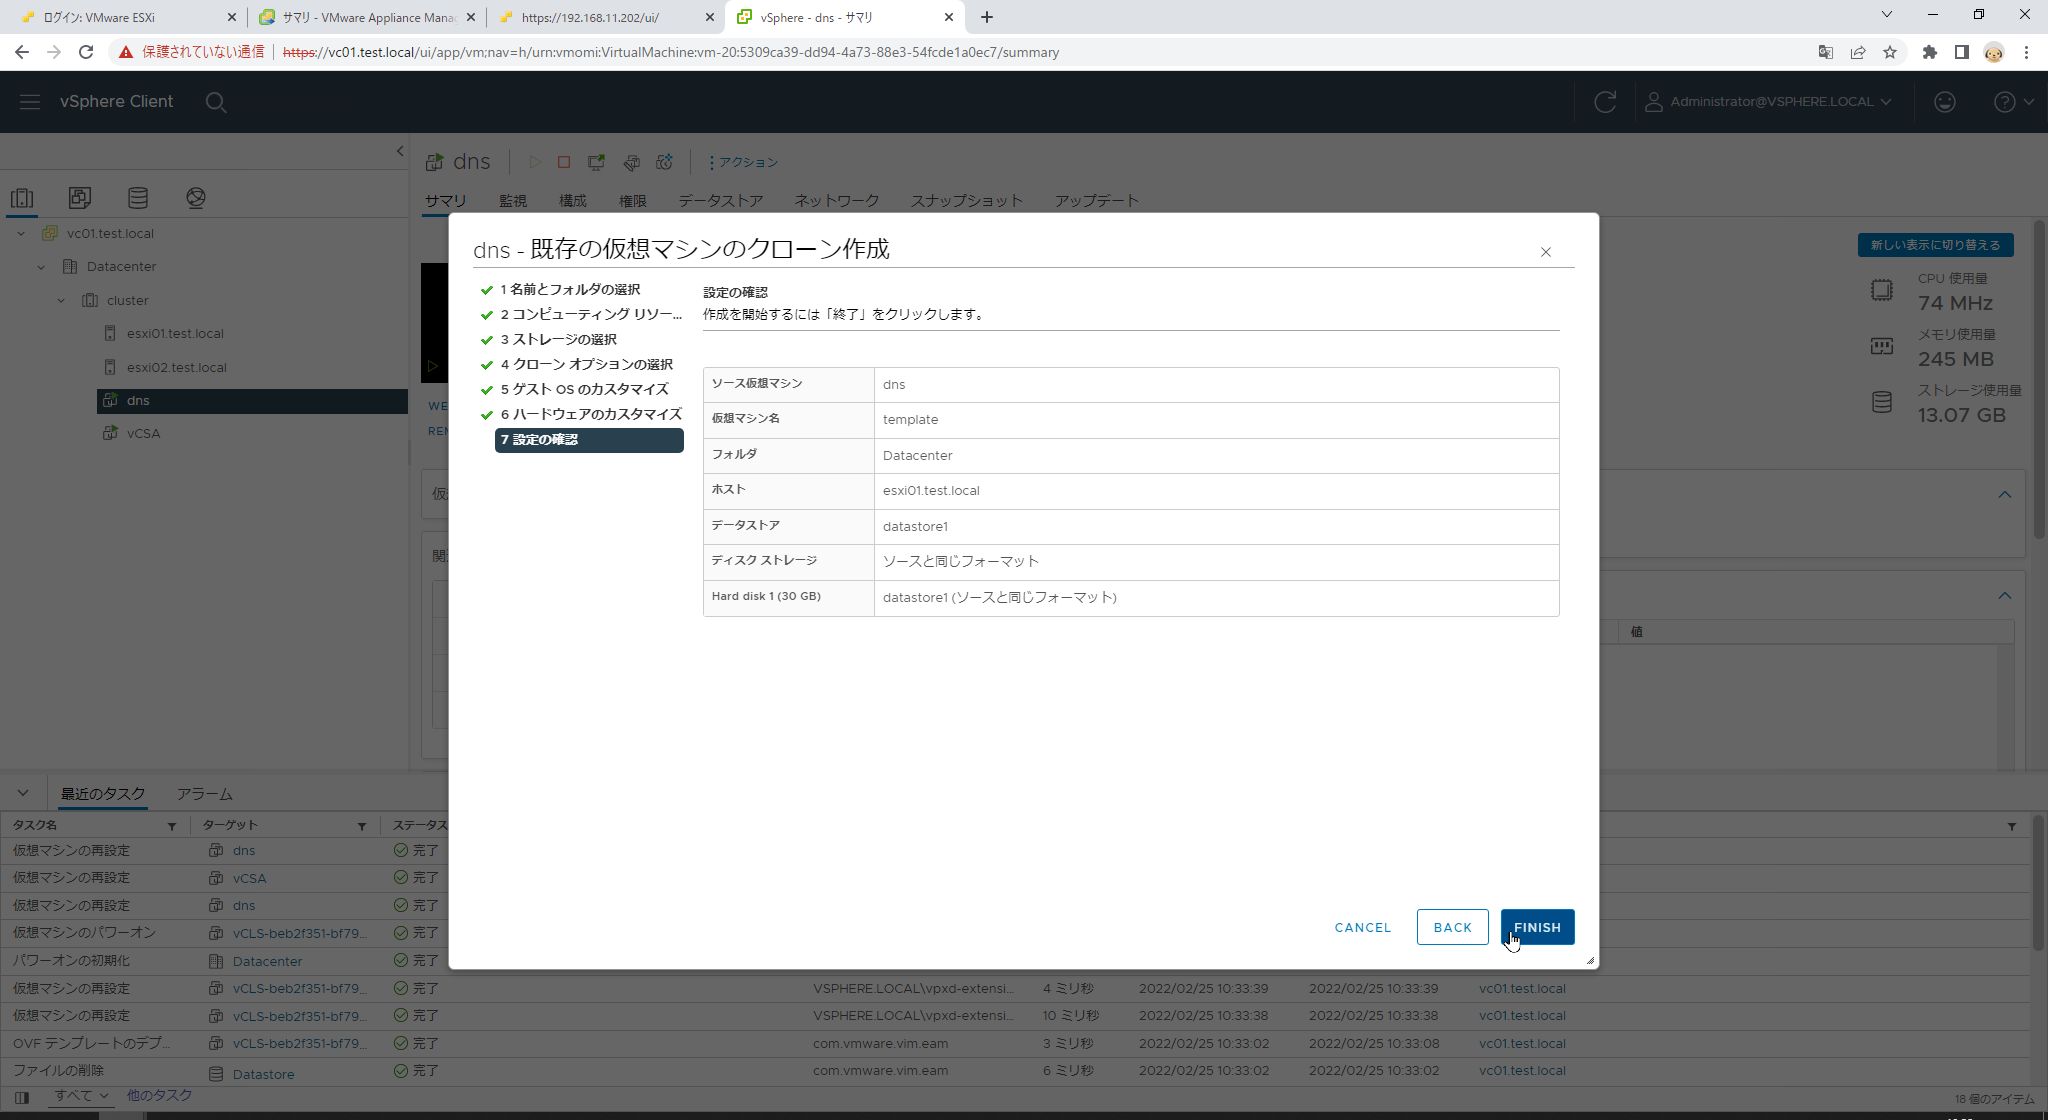The width and height of the screenshot is (2048, 1120).
Task: Open a new browser tab
Action: click(987, 17)
